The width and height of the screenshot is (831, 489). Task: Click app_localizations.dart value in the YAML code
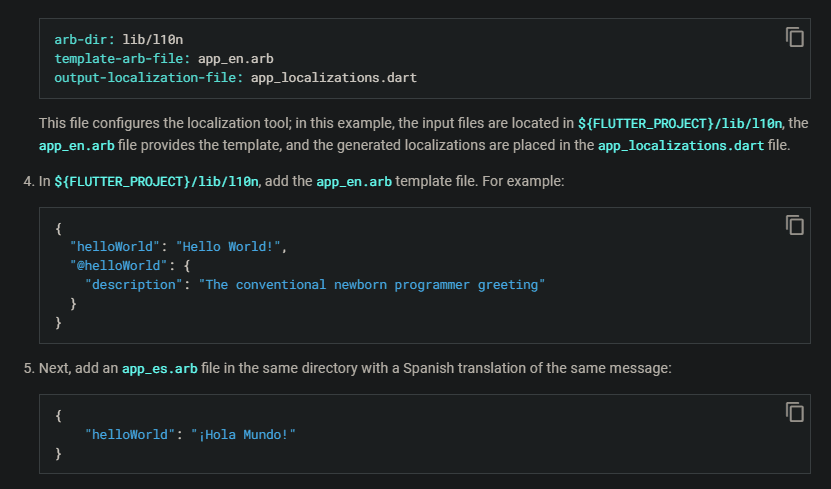click(x=333, y=77)
